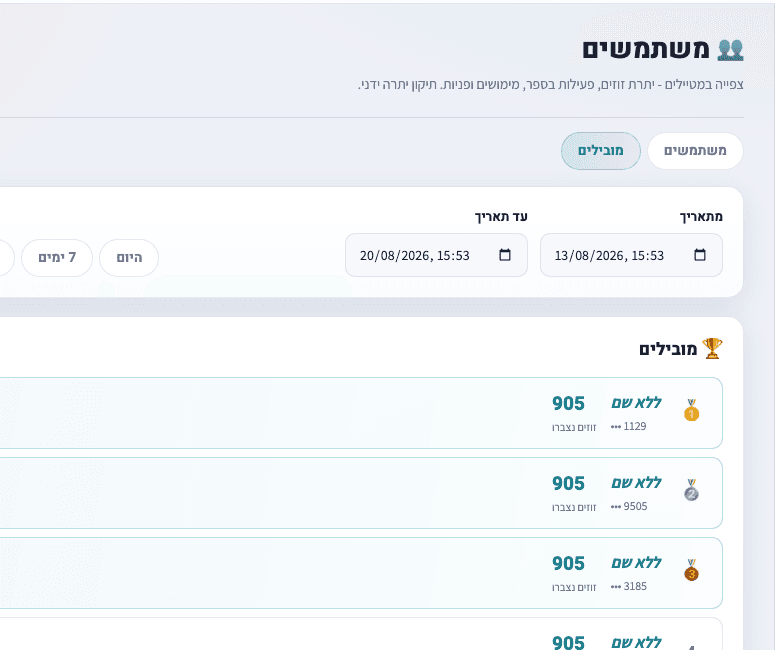Click masked phone number 1129
775x650 pixels.
pyautogui.click(x=628, y=426)
